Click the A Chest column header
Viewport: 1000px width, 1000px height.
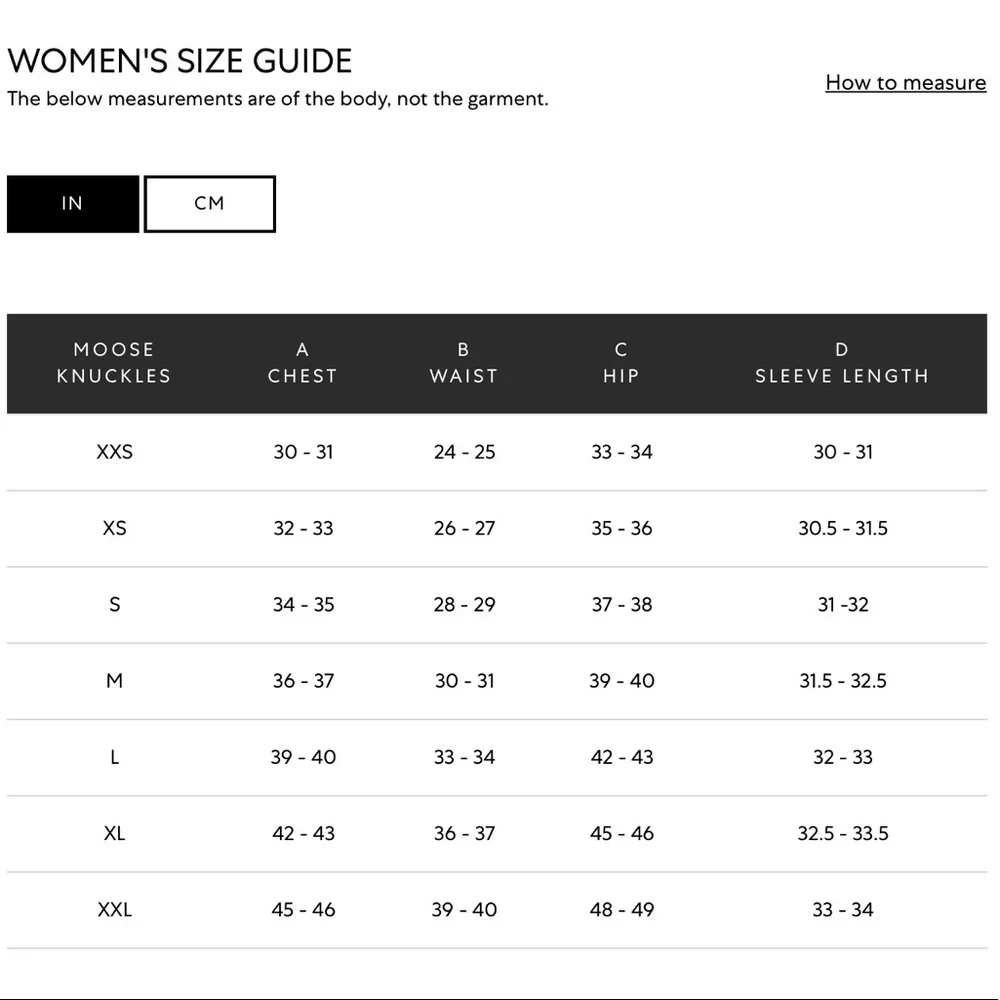(x=302, y=363)
